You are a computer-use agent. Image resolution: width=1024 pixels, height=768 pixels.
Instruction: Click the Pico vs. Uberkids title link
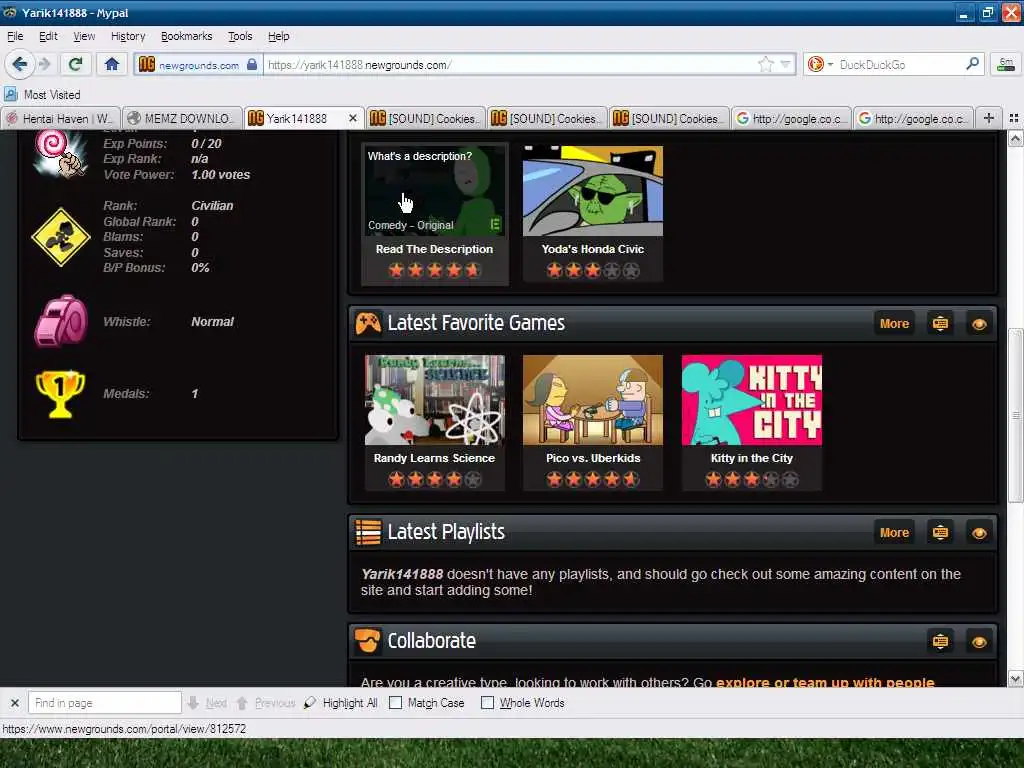593,458
